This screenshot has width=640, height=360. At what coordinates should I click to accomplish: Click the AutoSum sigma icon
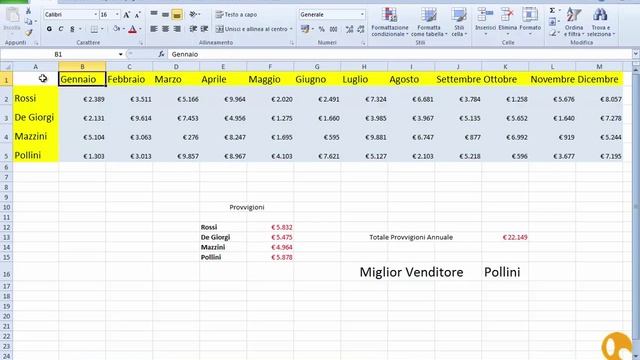[552, 11]
